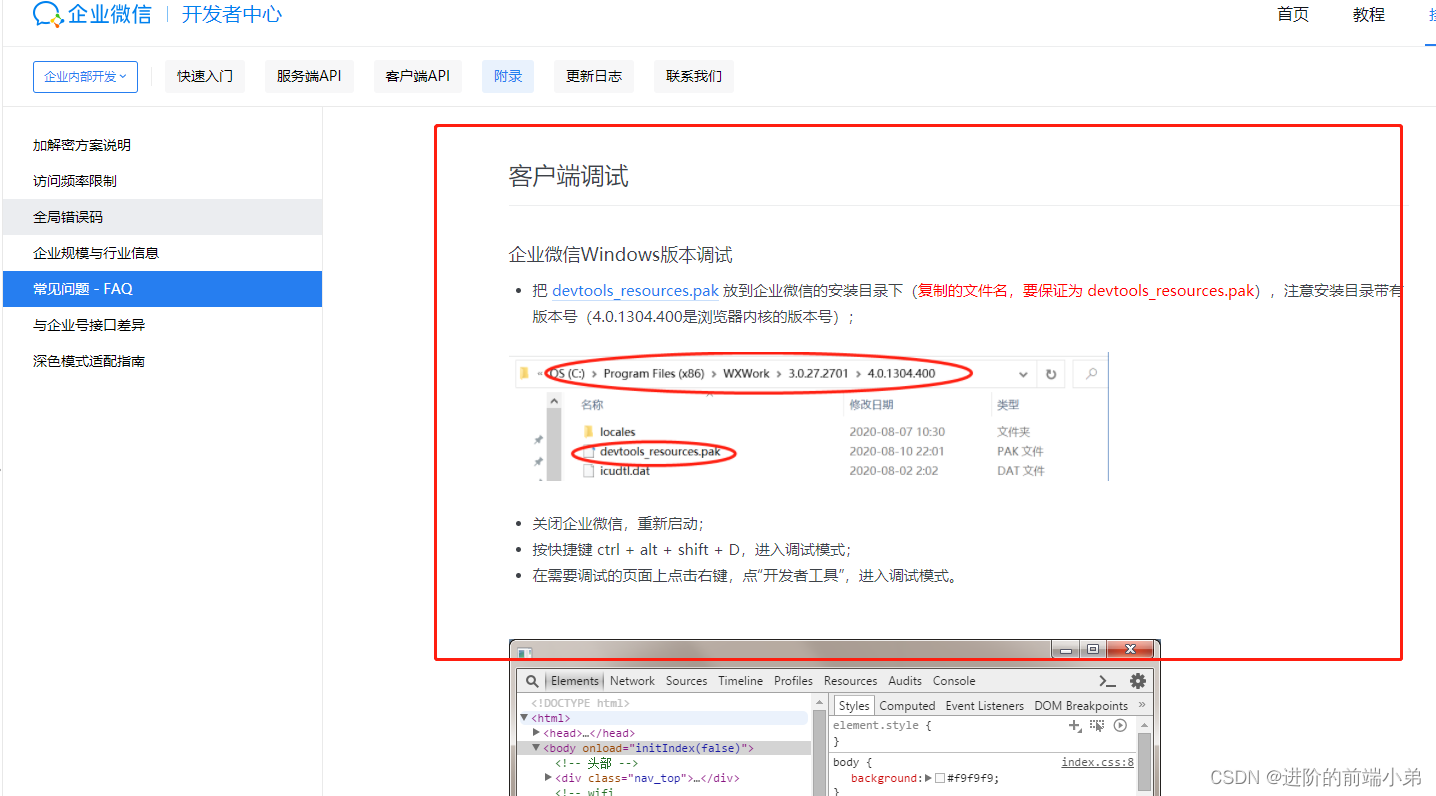Screen dimensions: 1436x796
Task: Switch to DevTools Audits tab
Action: pos(905,681)
